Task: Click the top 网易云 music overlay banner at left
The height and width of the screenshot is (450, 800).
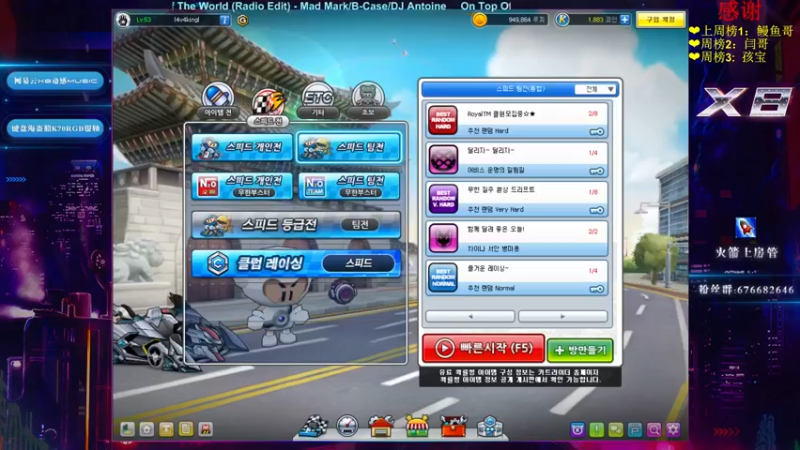Action: click(55, 81)
